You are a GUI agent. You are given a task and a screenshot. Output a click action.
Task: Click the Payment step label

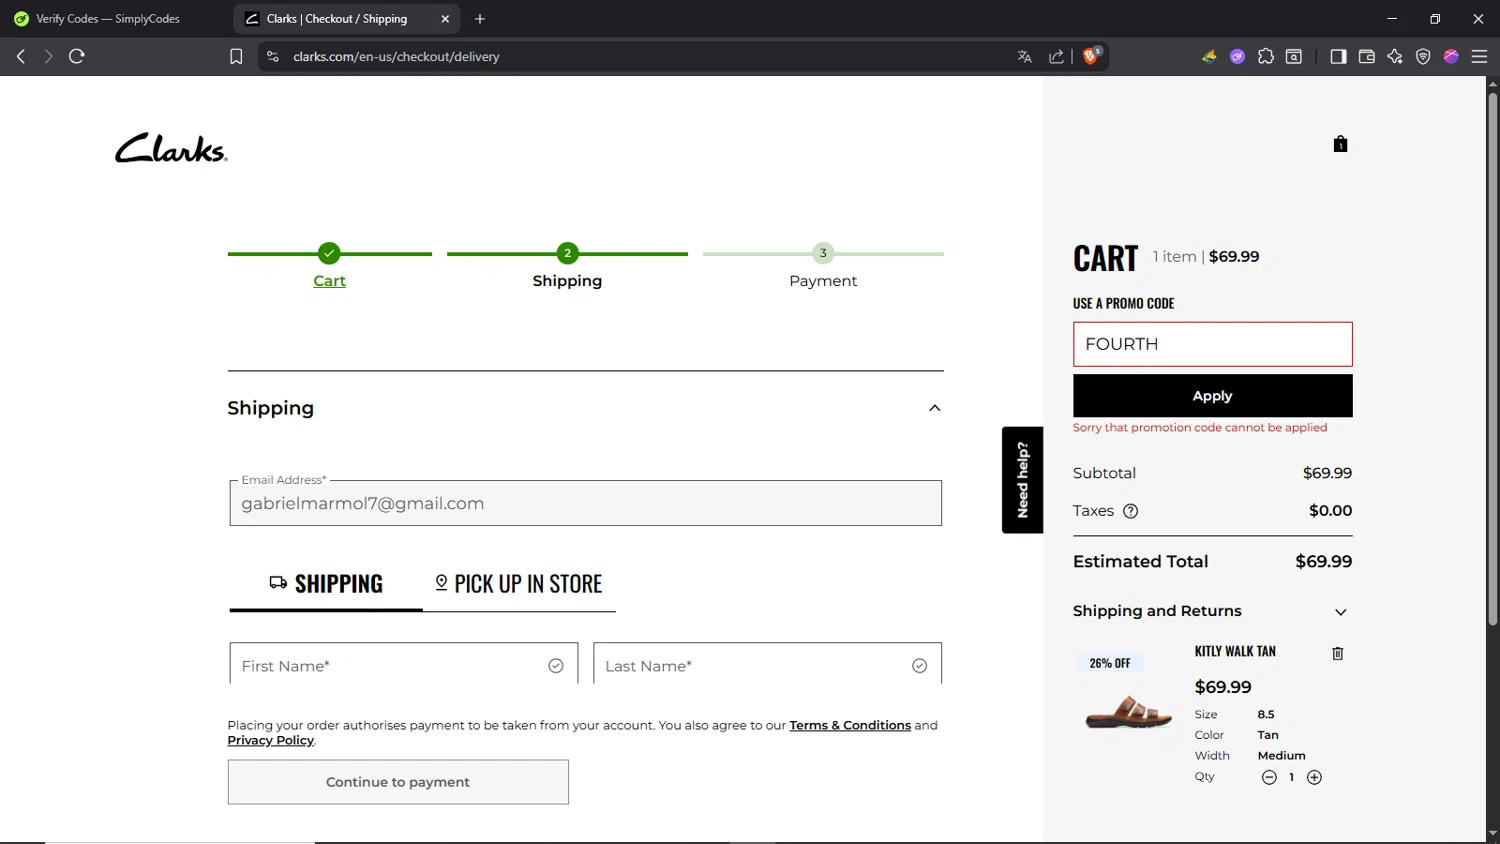pos(823,281)
